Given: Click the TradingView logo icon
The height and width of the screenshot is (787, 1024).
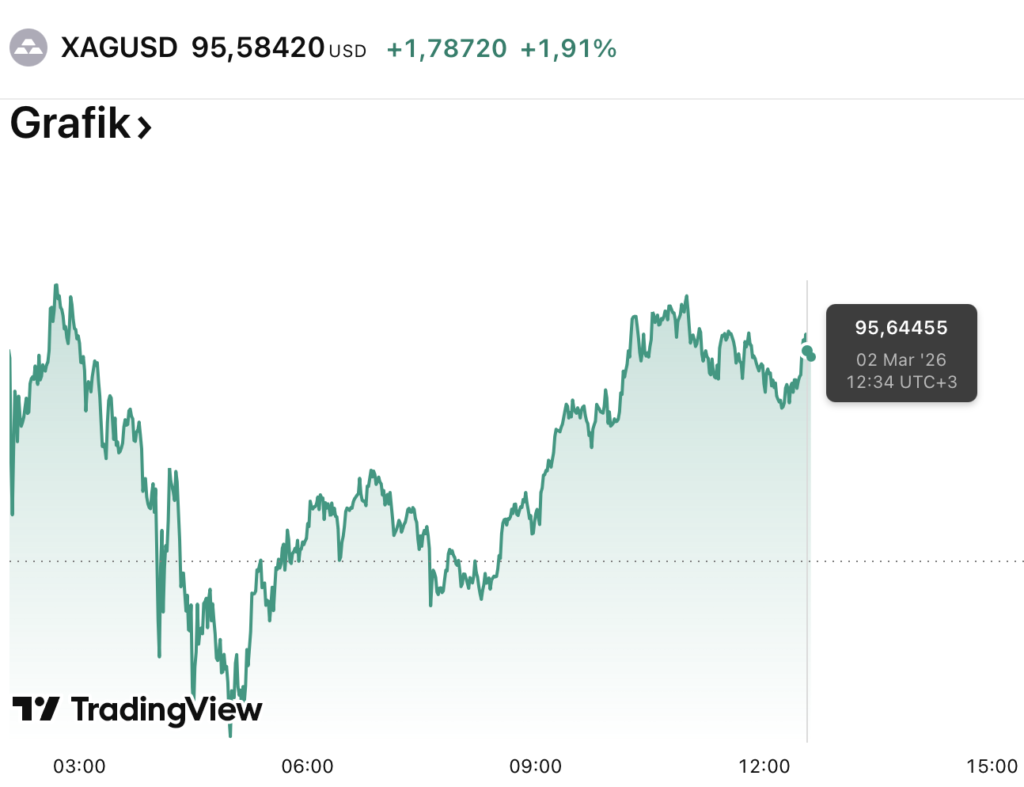Looking at the screenshot, I should click(x=36, y=709).
